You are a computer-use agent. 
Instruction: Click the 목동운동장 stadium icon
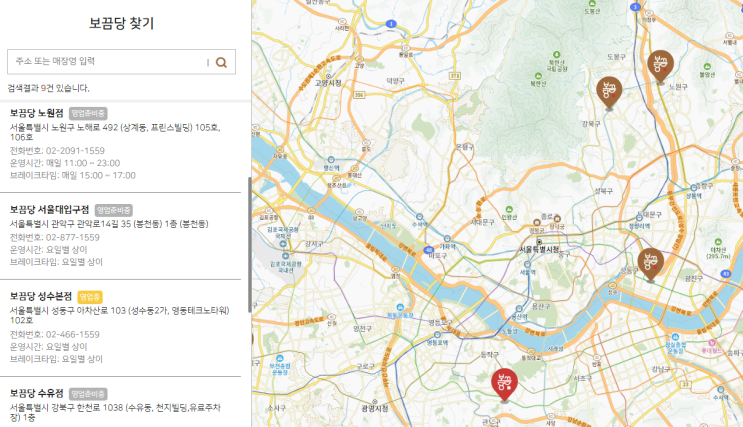(400, 307)
